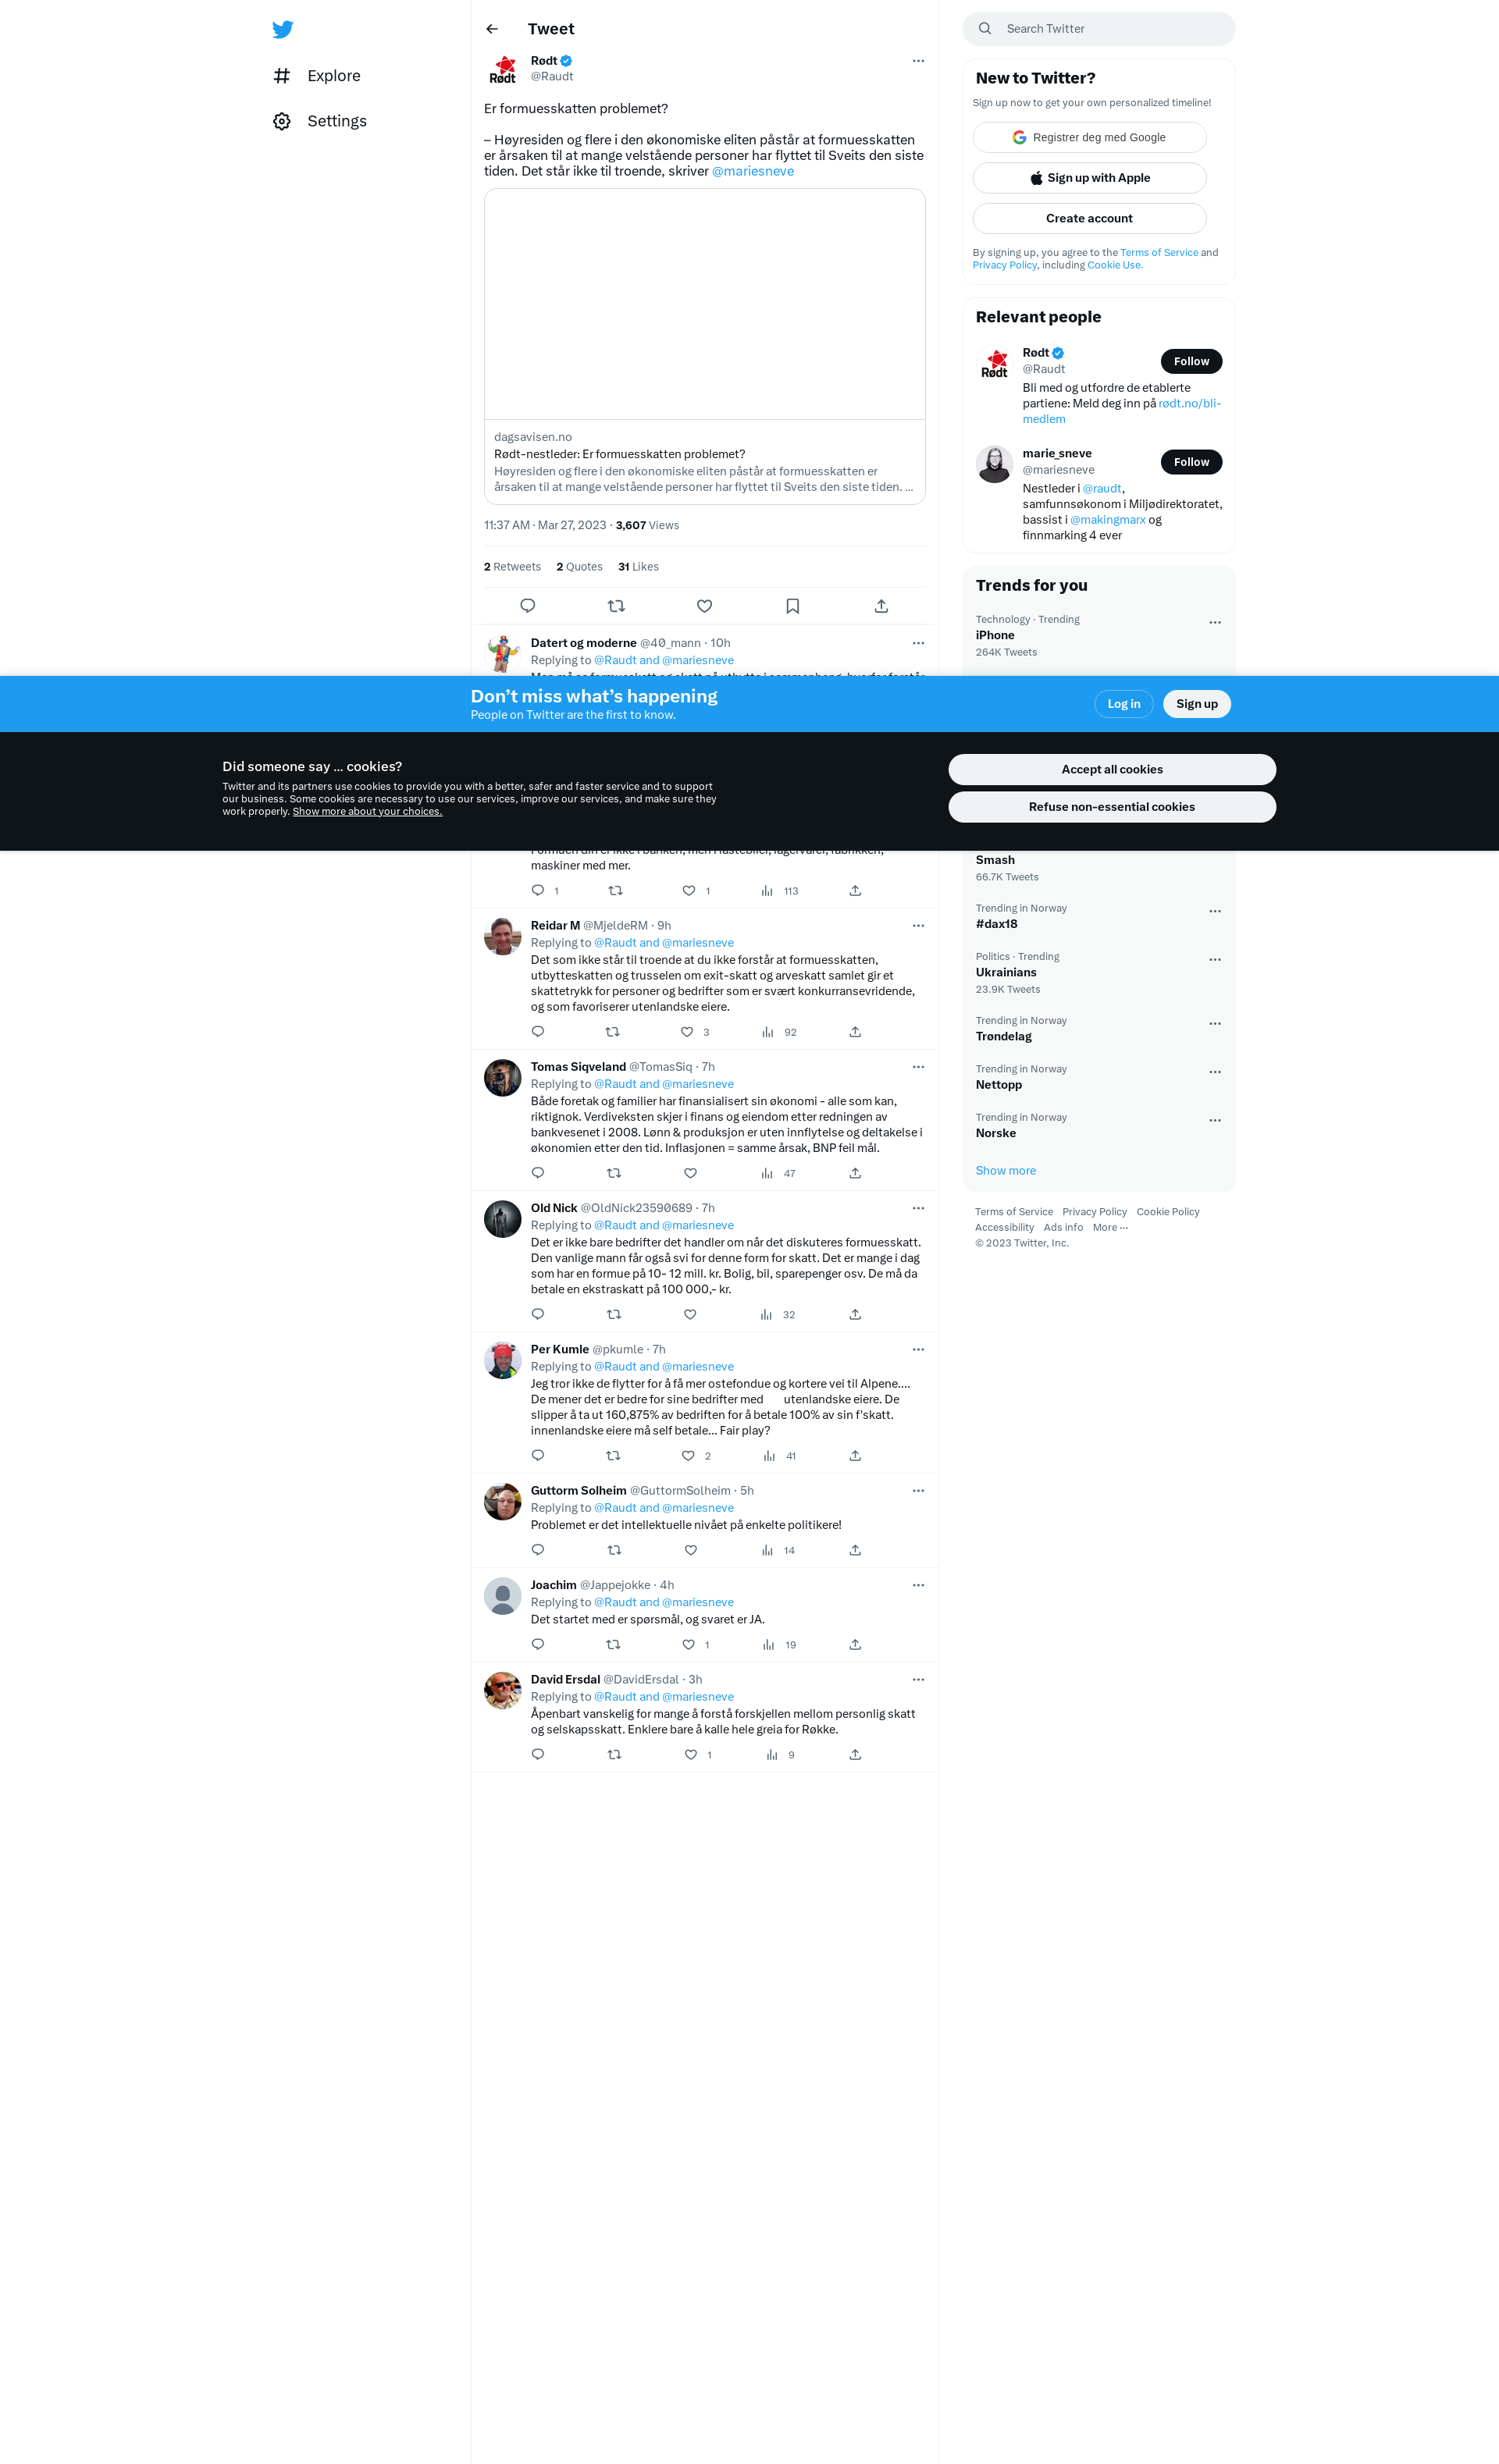The height and width of the screenshot is (2464, 1499).
Task: Go back using the arrow next to Tweet
Action: click(x=492, y=29)
